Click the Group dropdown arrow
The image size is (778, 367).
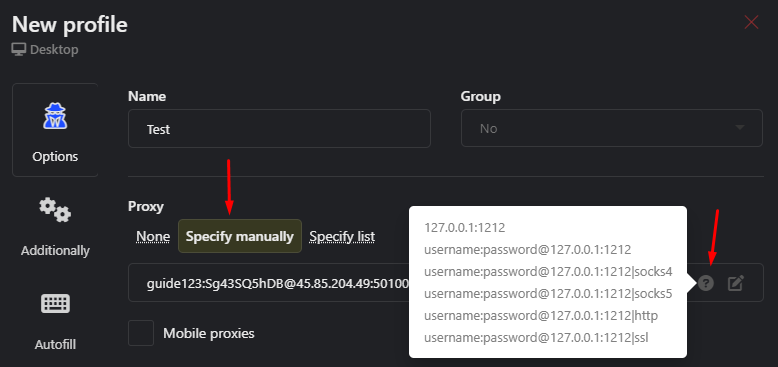click(x=740, y=128)
